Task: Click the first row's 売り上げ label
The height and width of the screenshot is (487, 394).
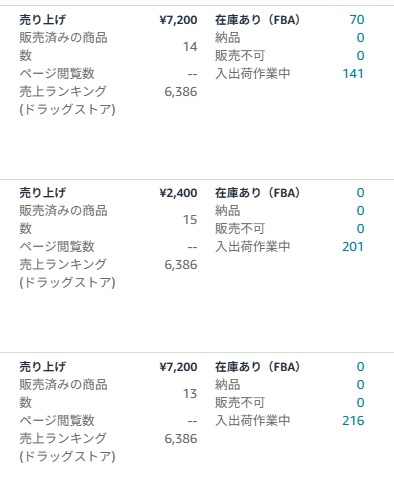Action: [x=43, y=20]
